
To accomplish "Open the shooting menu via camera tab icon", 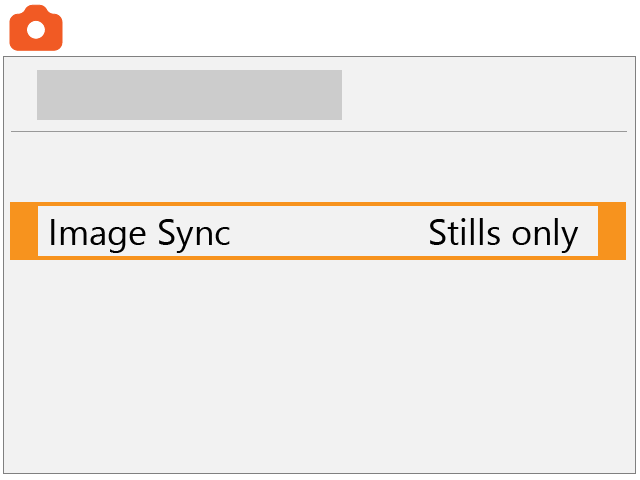I will 36,28.
